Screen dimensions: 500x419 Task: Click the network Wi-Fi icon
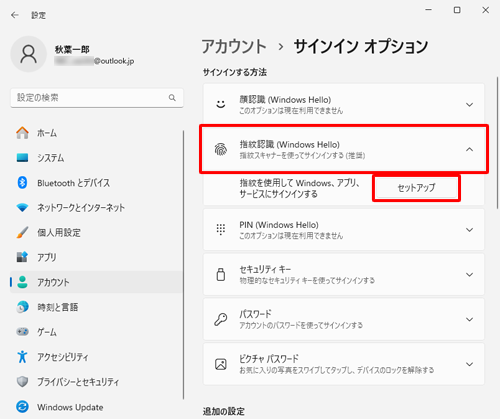22,208
